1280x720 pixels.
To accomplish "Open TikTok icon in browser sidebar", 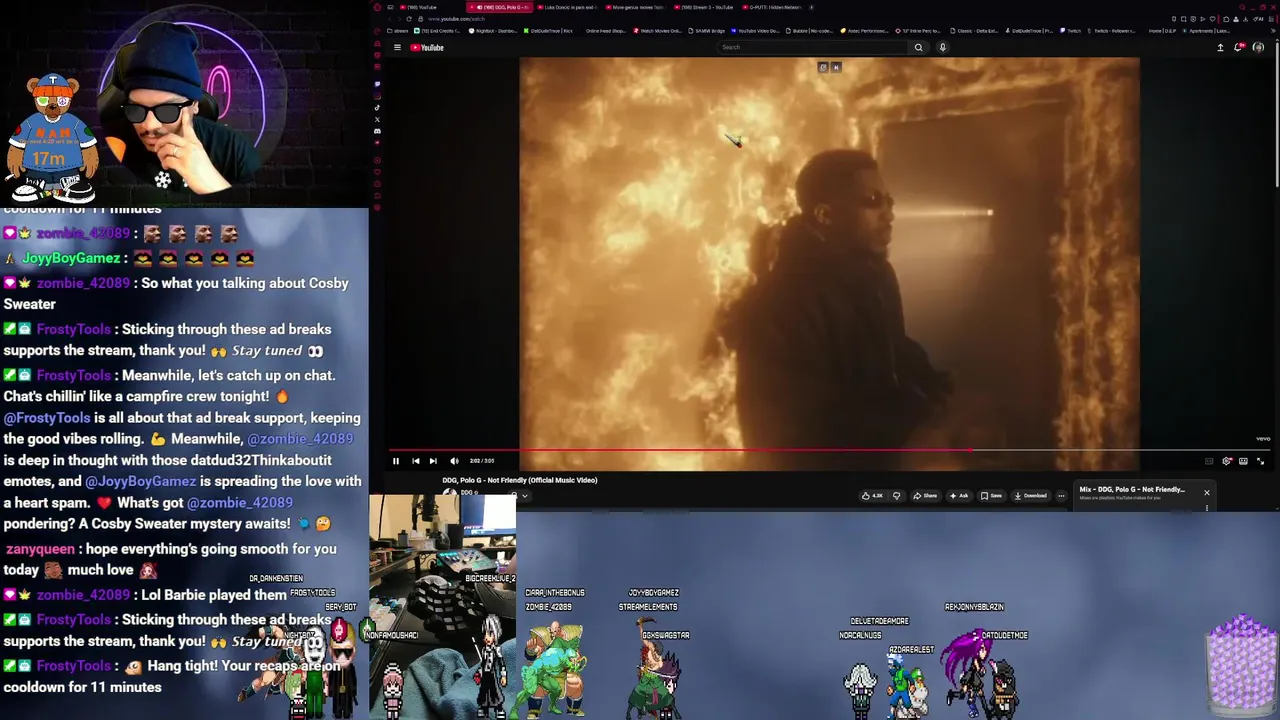I will coord(377,107).
